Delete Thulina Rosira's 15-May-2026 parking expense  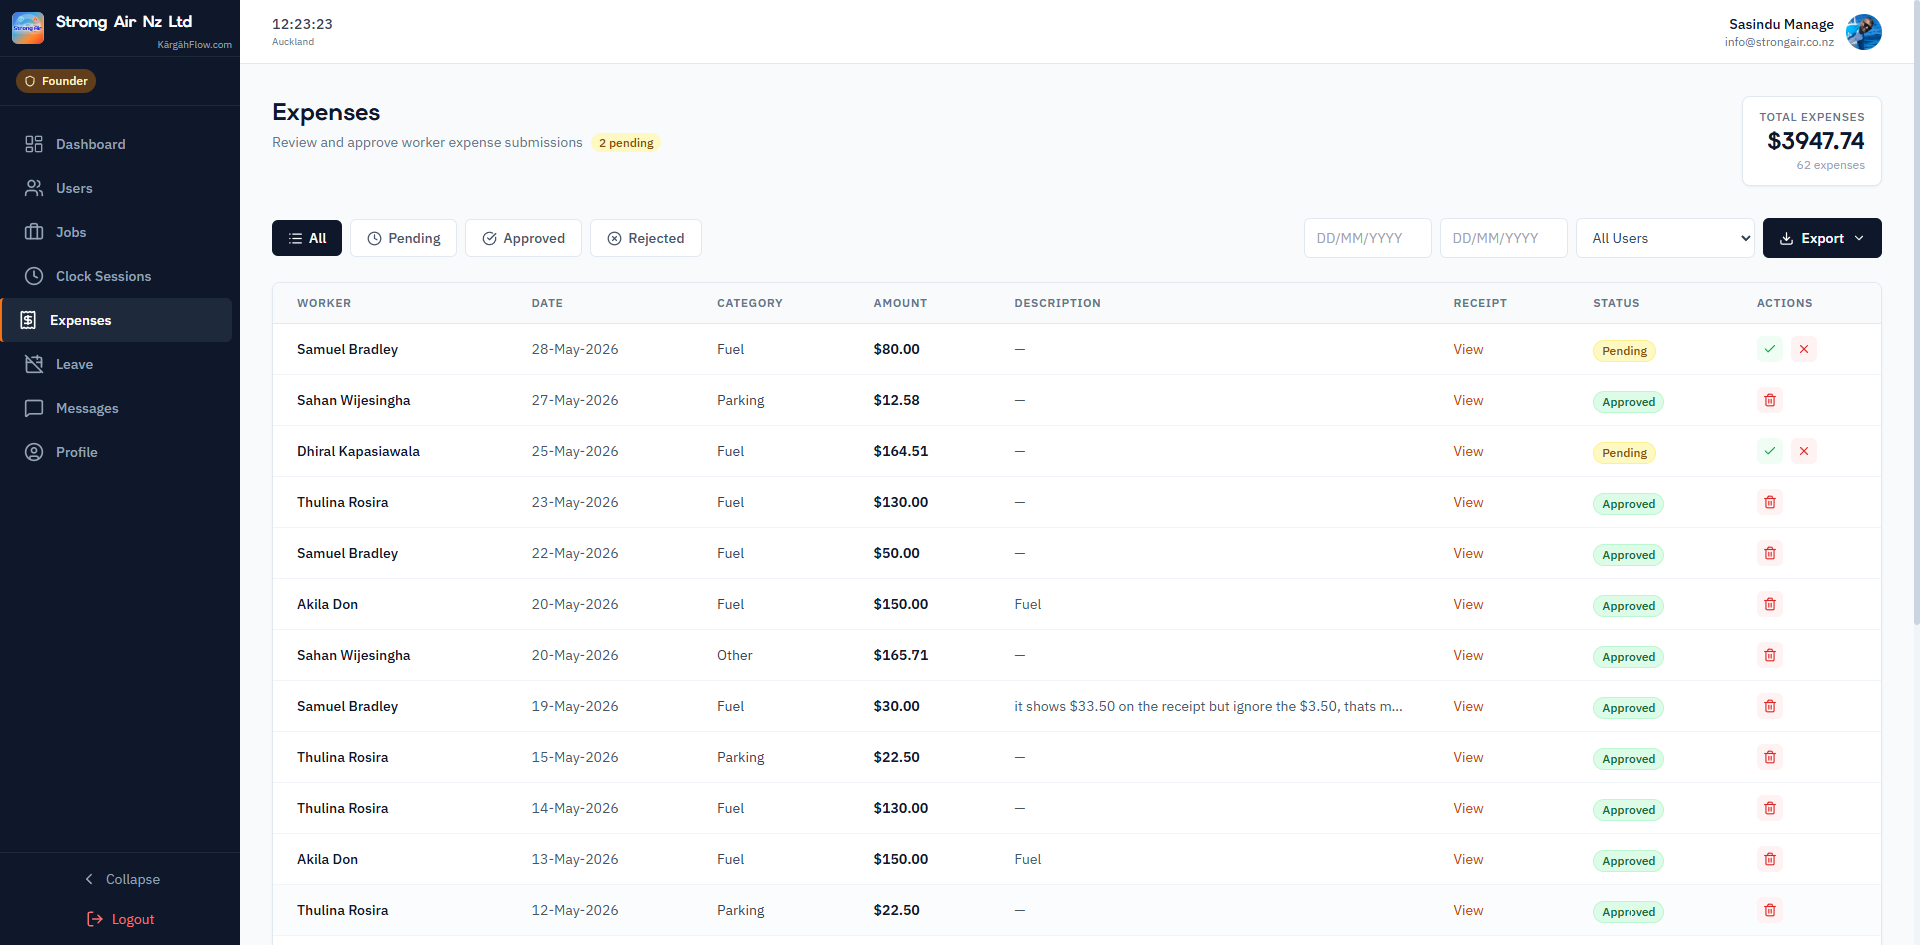(x=1770, y=757)
